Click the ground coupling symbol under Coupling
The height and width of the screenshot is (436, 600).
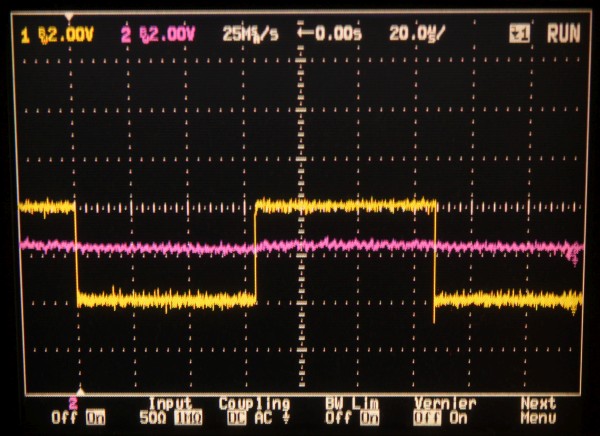(287, 418)
